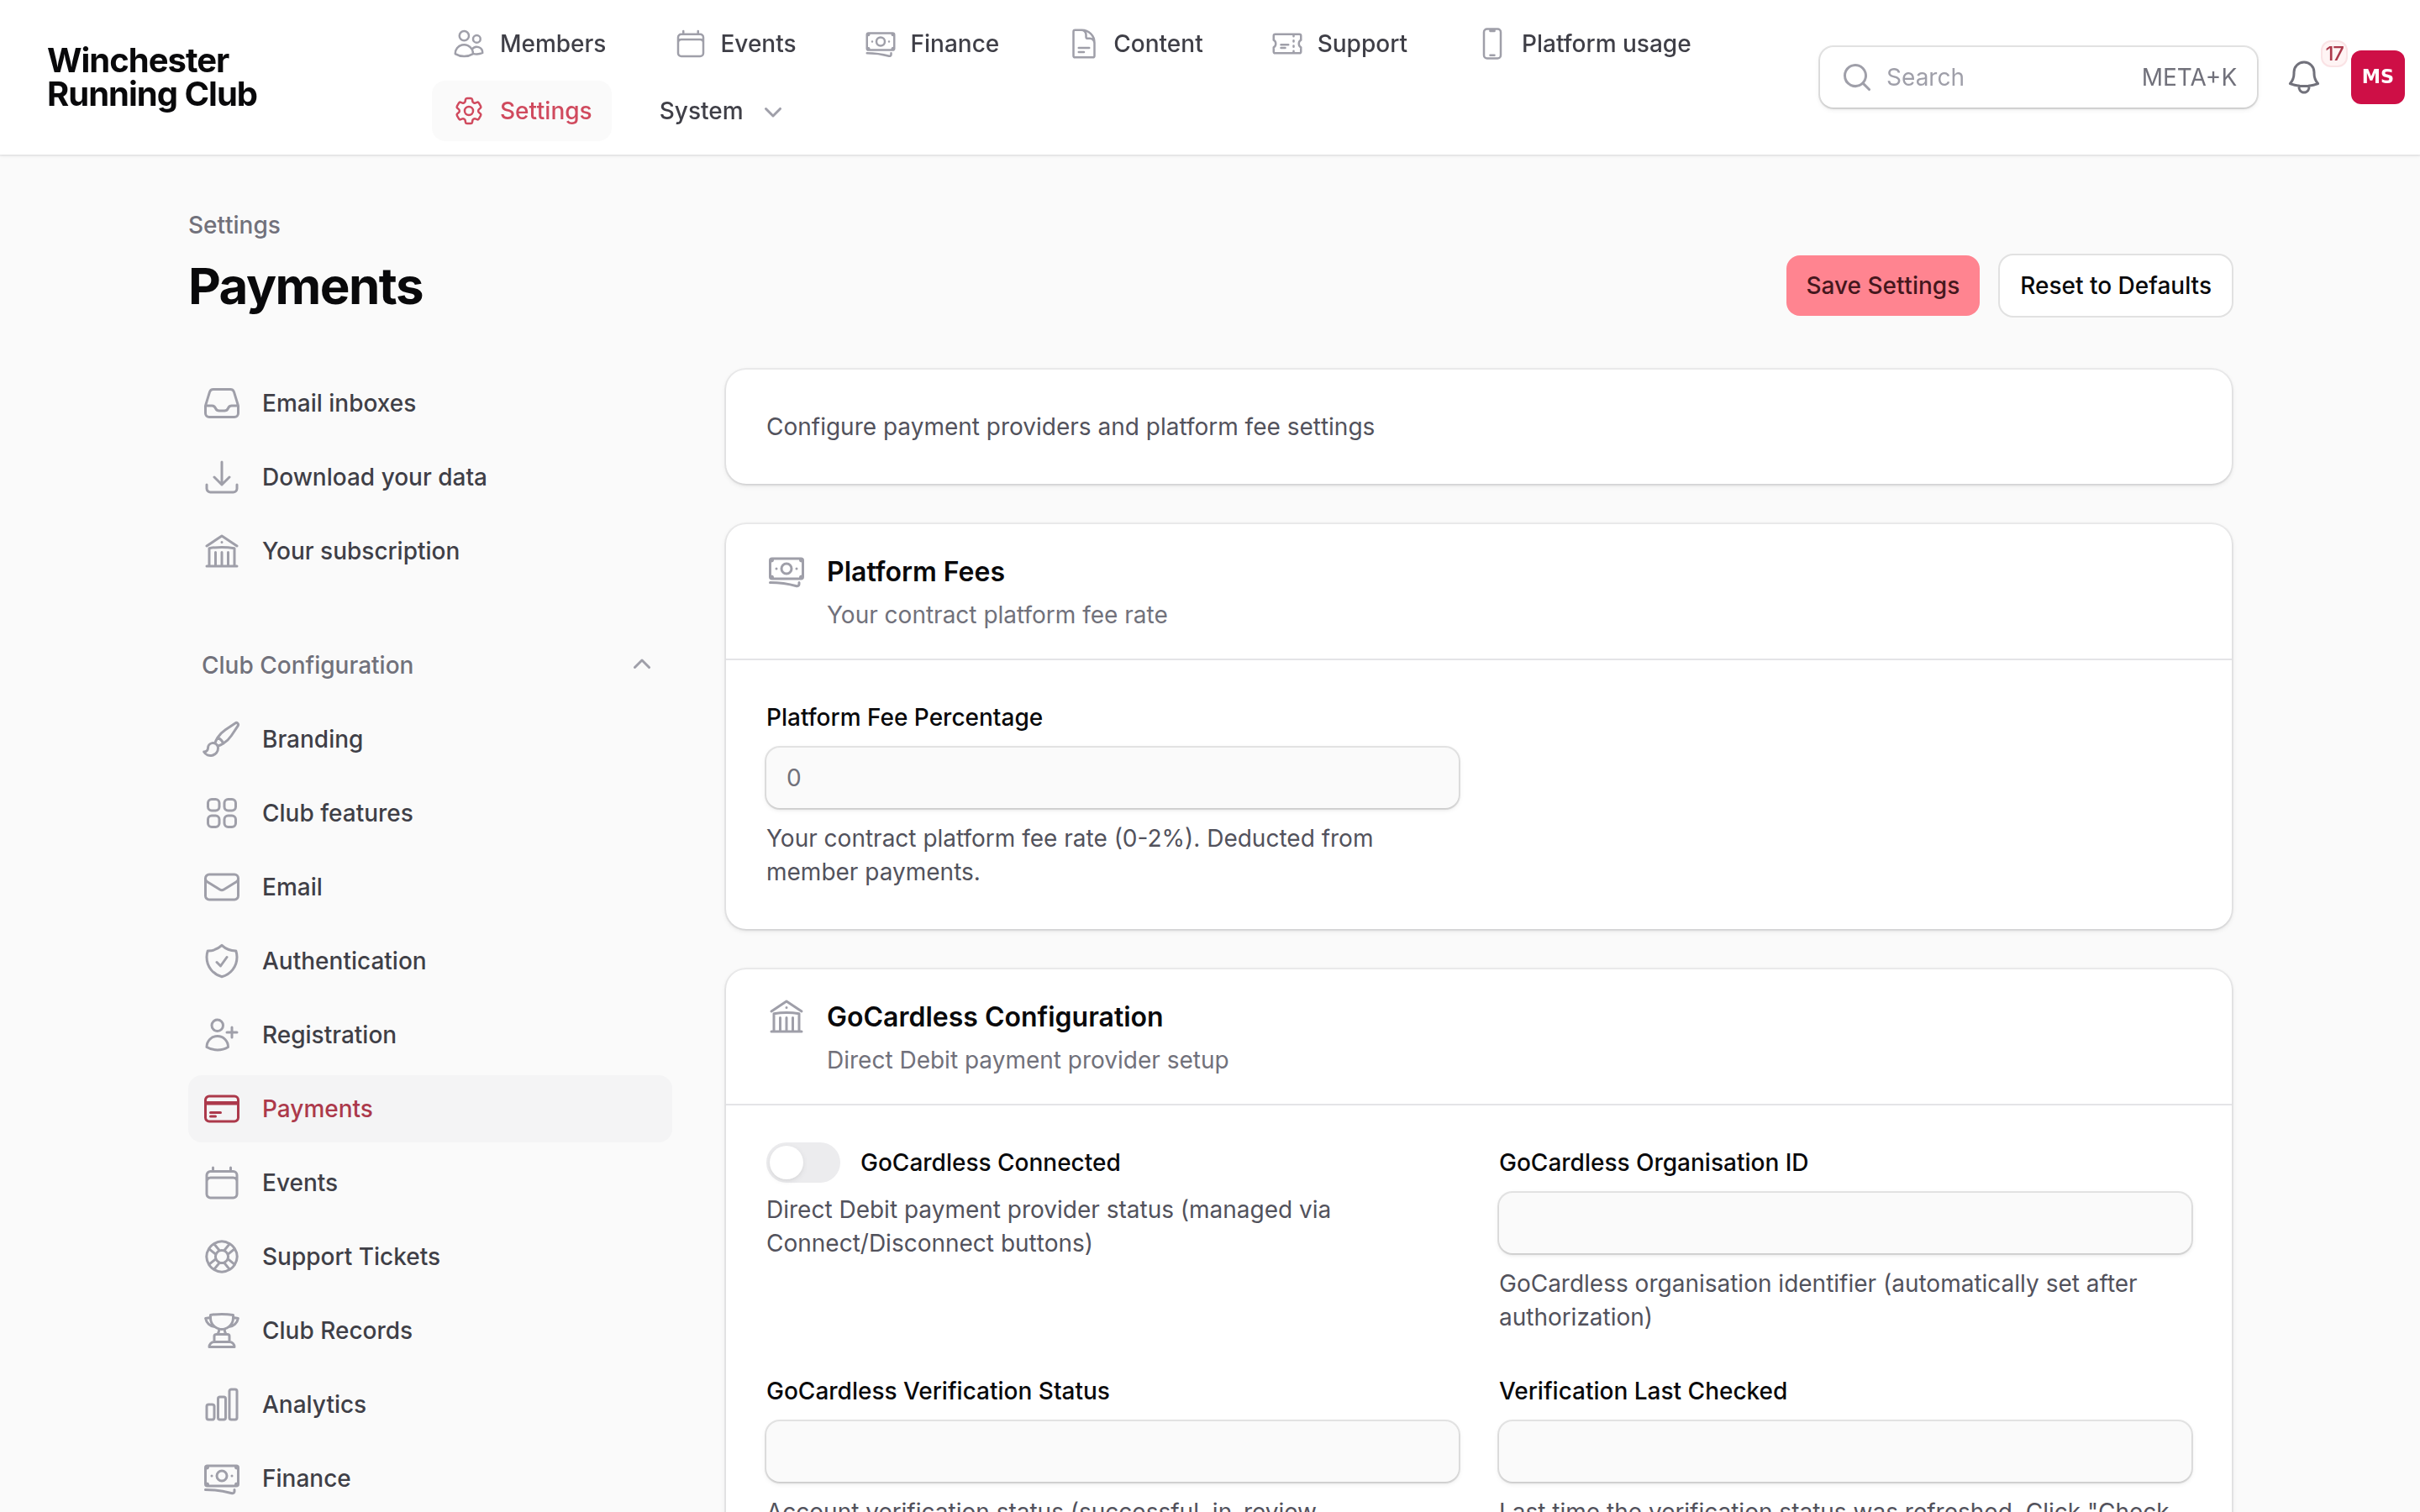Open Support in the top navigation
Viewport: 2420px width, 1512px height.
1339,44
